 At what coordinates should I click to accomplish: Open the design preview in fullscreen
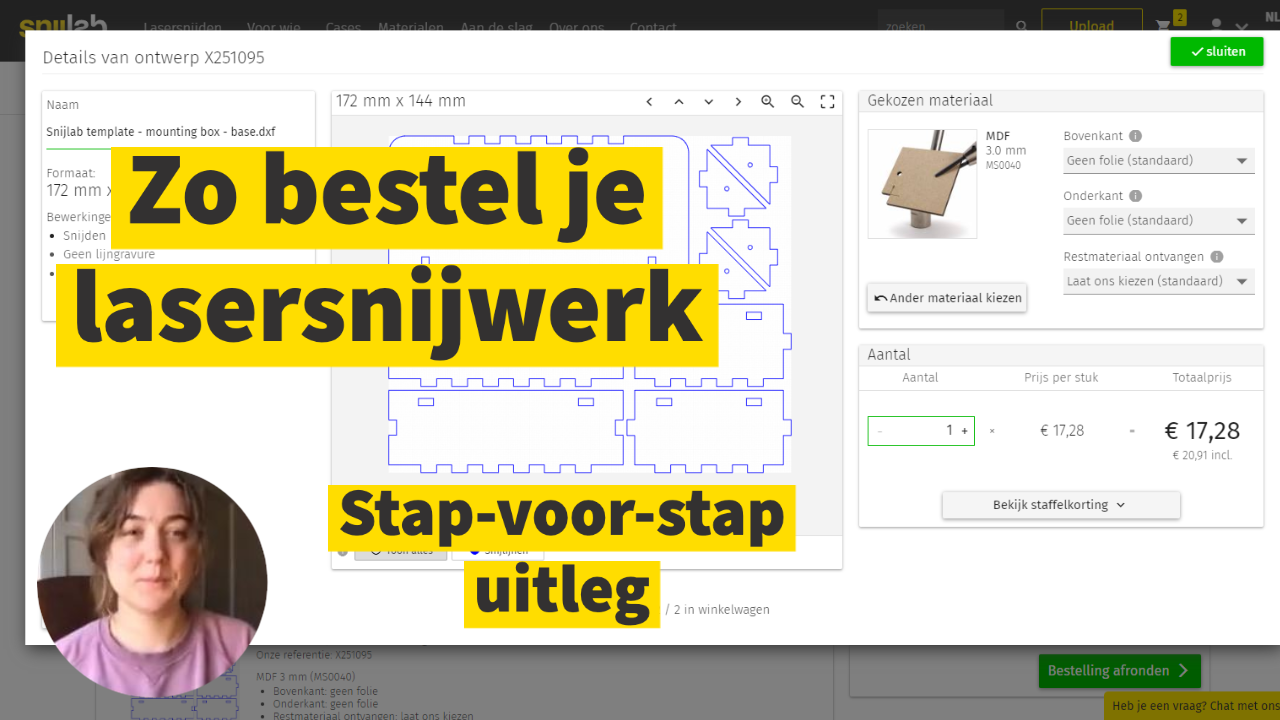[827, 102]
